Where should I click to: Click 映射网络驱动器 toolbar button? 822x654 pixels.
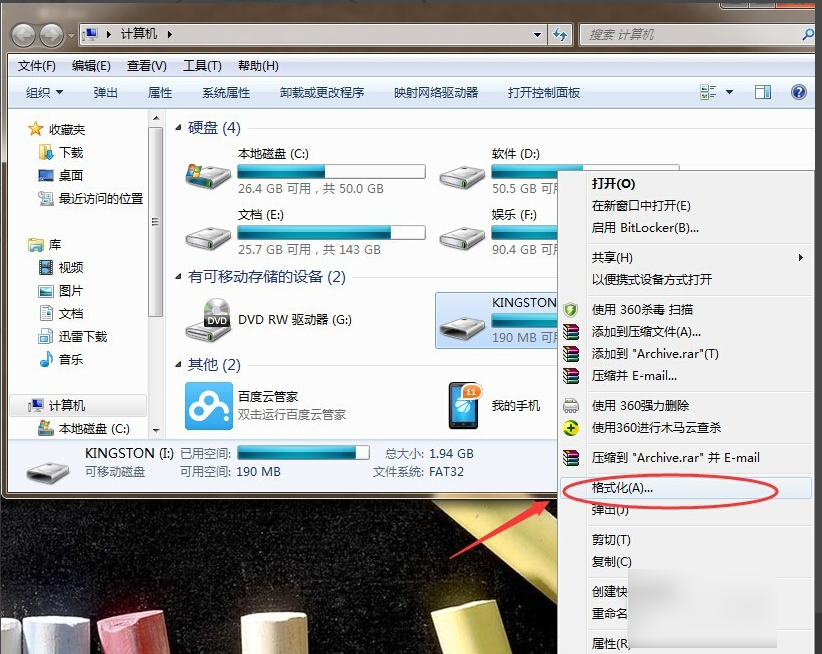436,93
